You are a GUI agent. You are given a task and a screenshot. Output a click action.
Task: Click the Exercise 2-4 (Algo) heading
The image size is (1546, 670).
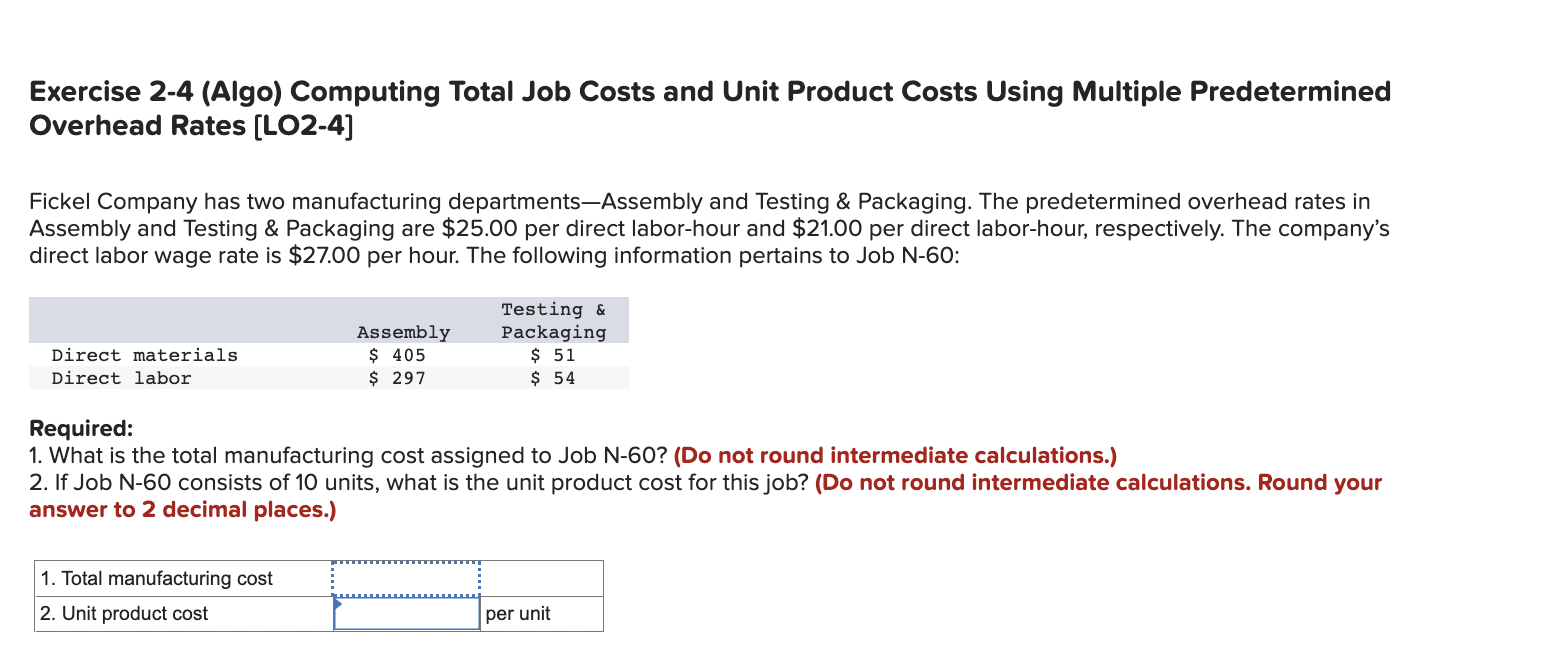(709, 91)
